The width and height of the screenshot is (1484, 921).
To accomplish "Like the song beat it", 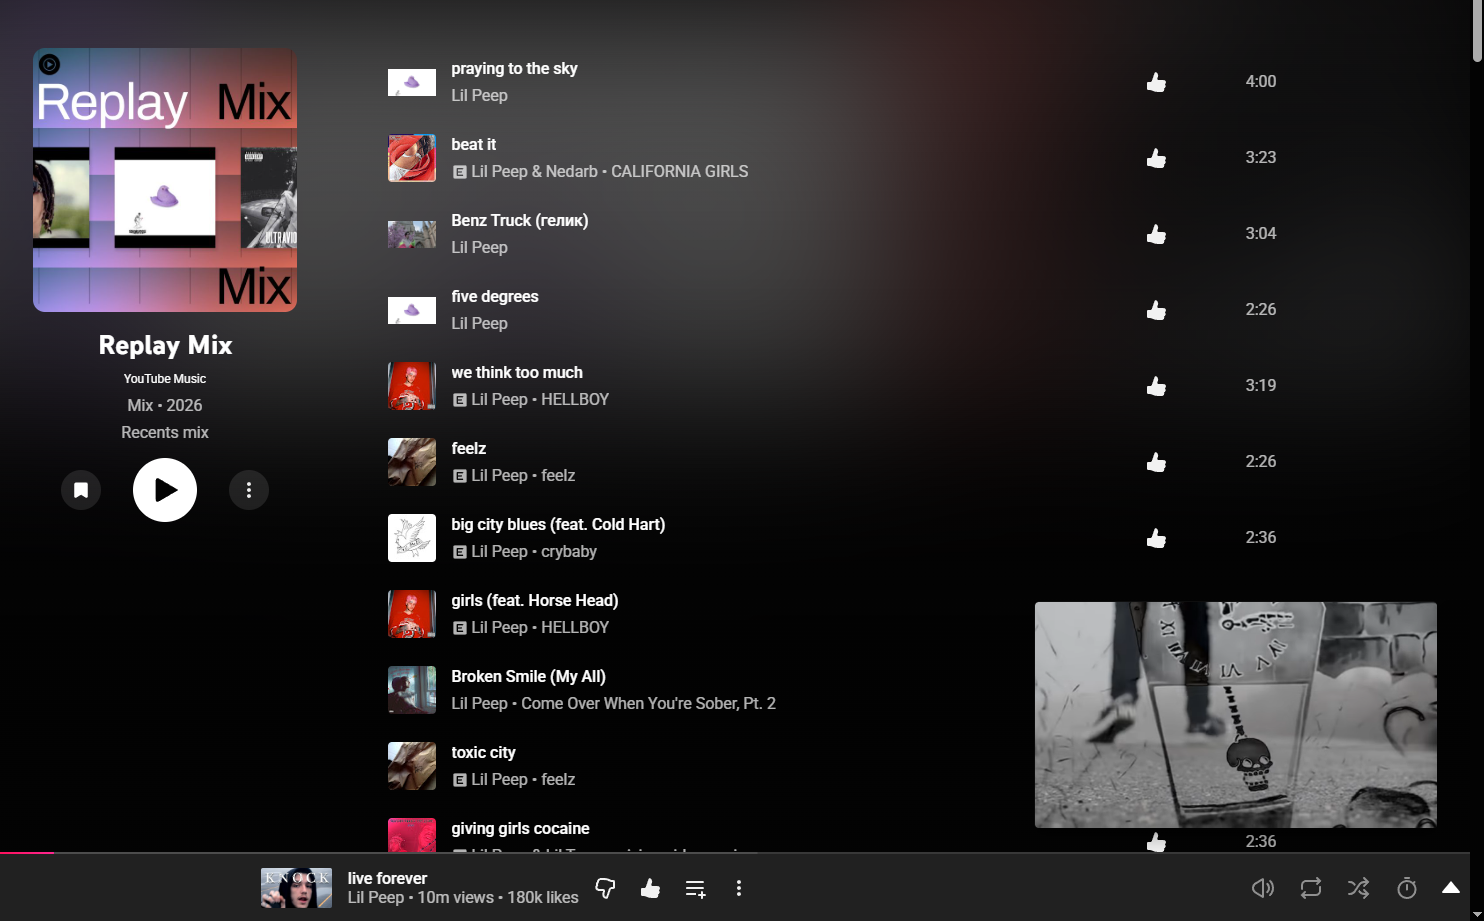I will [x=1156, y=158].
